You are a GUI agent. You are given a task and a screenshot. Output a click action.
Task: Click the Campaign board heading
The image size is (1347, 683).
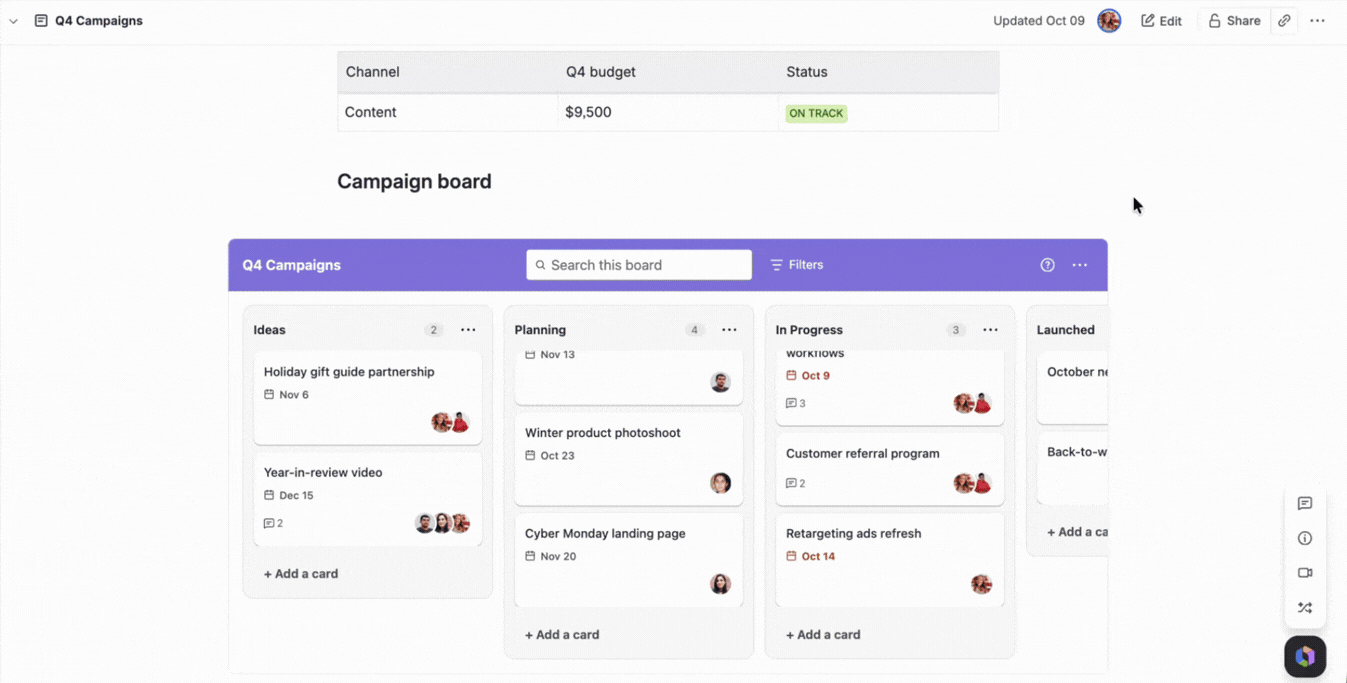point(414,181)
